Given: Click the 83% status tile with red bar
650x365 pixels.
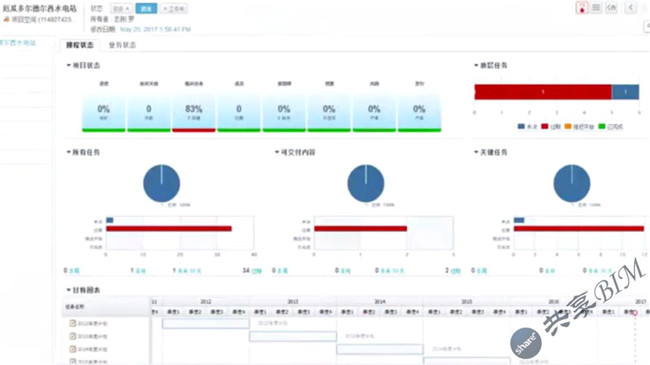Looking at the screenshot, I should point(194,113).
